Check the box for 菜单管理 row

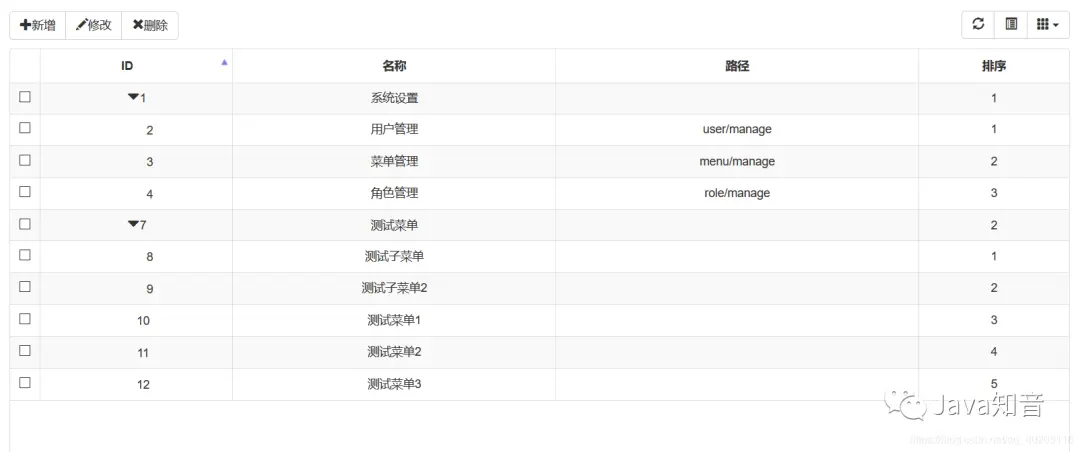click(25, 160)
